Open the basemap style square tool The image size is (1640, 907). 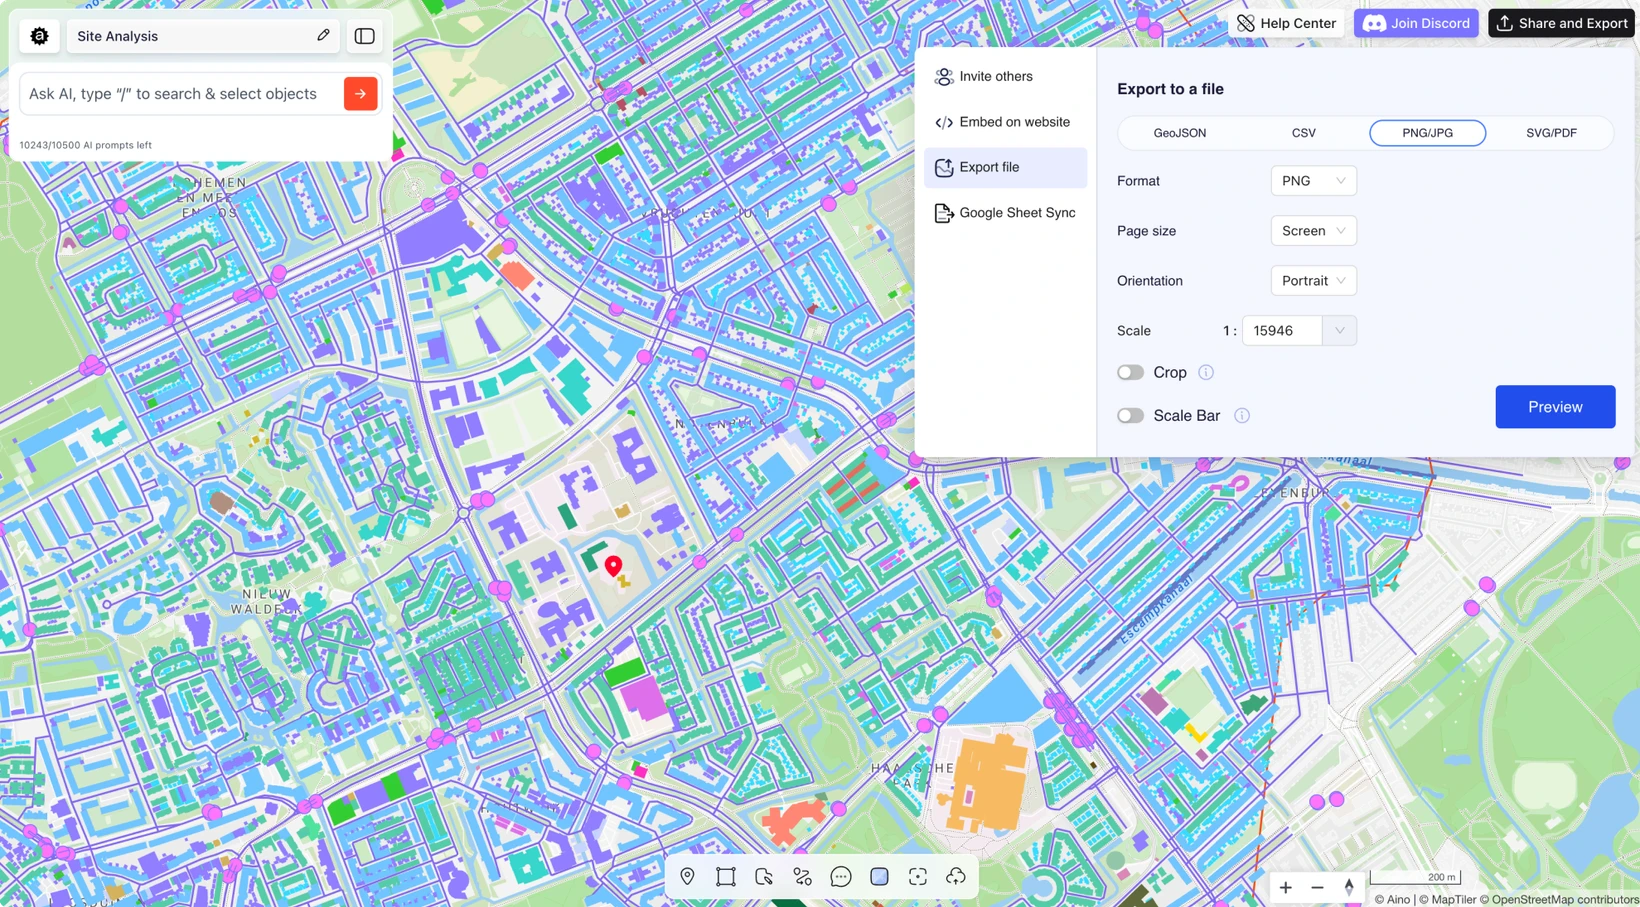click(x=879, y=877)
